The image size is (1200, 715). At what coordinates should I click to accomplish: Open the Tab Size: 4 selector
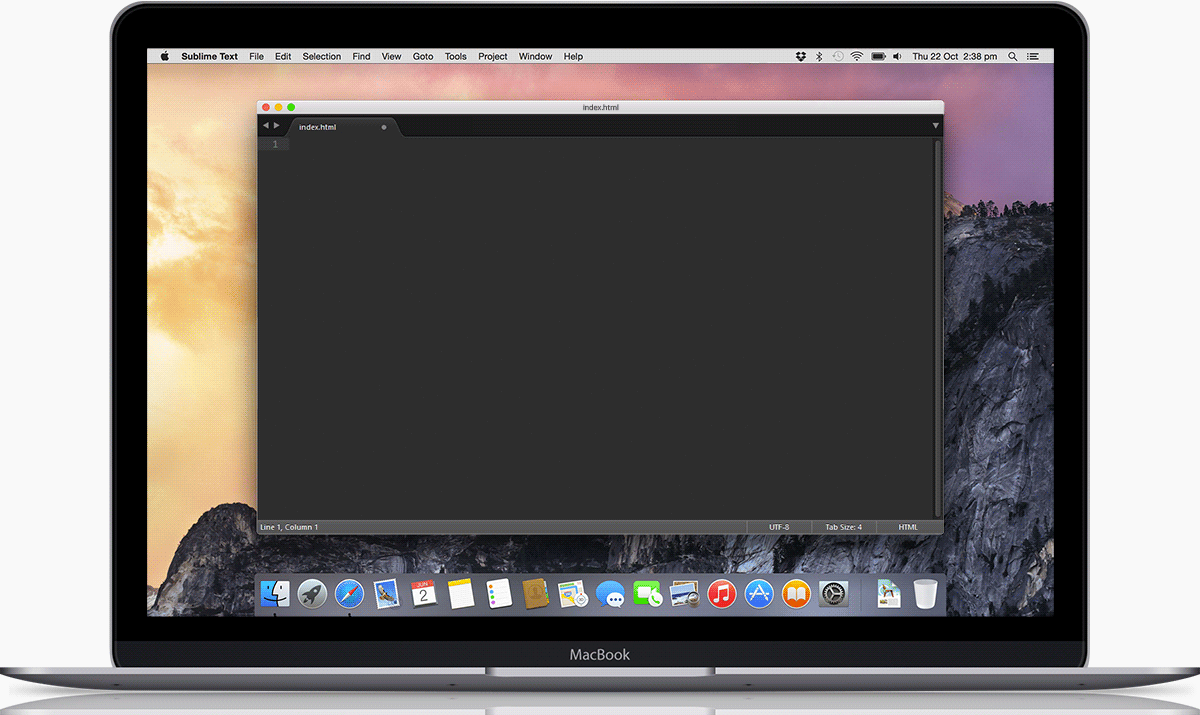coord(843,527)
